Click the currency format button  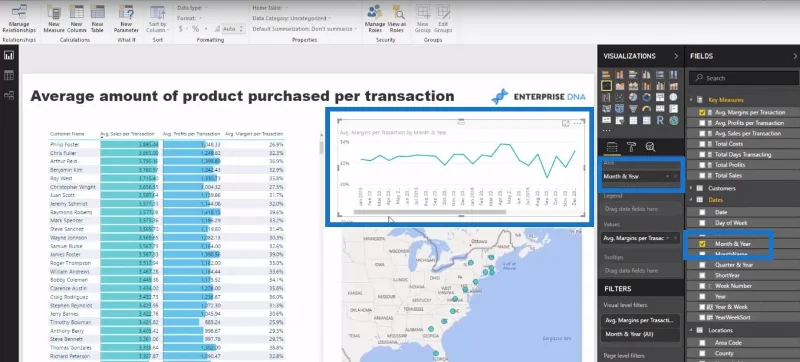click(181, 29)
